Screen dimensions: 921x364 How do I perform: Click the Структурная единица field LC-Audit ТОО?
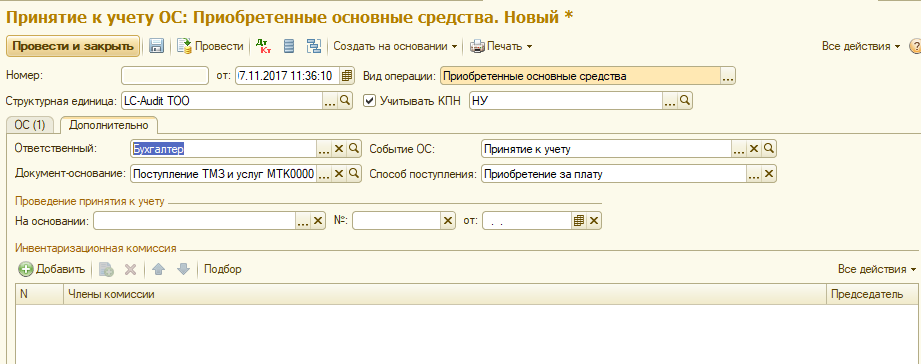pos(222,101)
